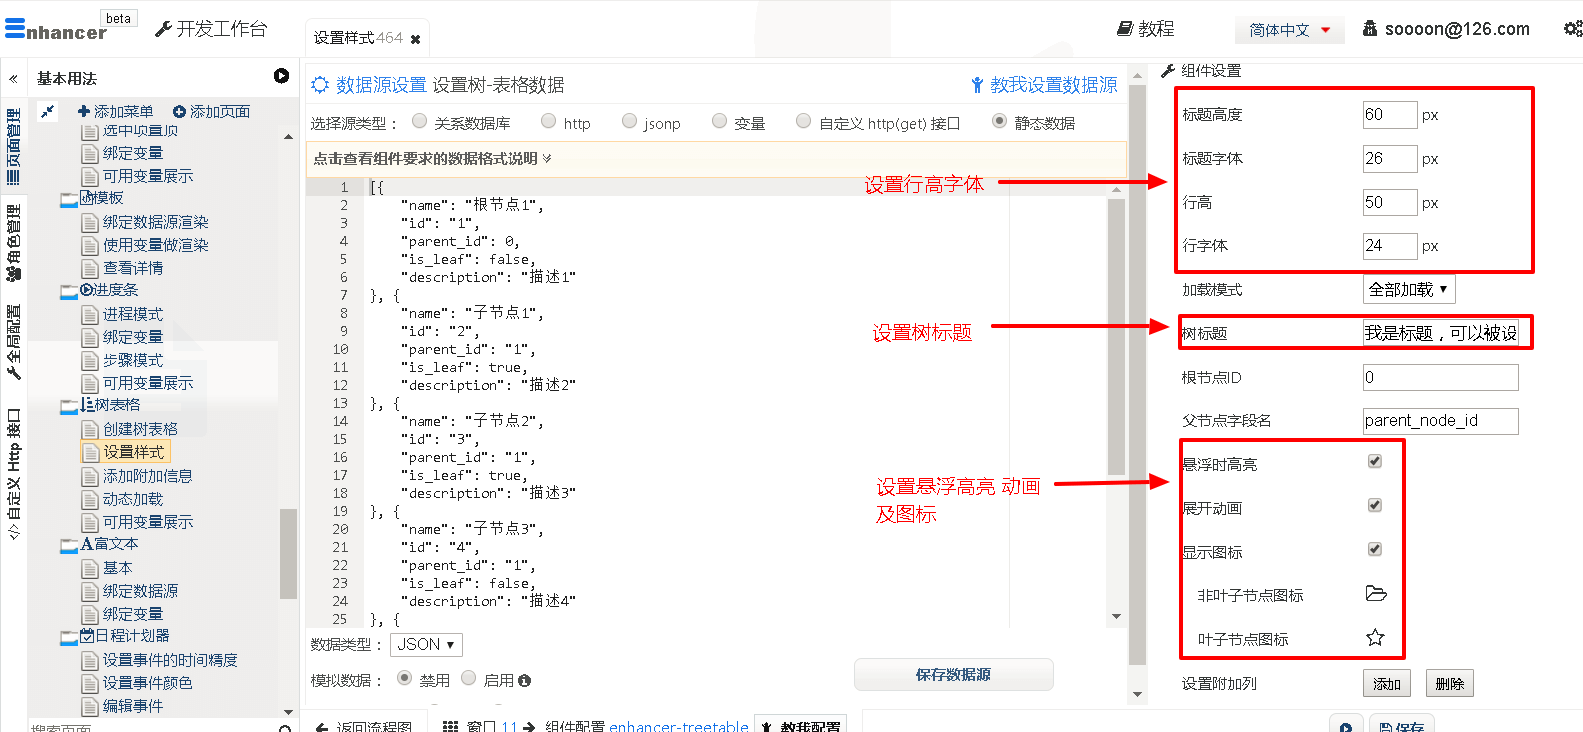The width and height of the screenshot is (1583, 732).
Task: Open the 绑定数据源渲染 page in the tree
Action: (155, 222)
